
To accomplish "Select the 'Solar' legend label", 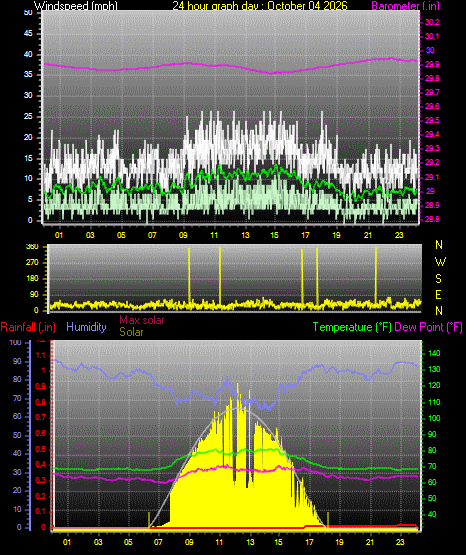I will coord(131,332).
